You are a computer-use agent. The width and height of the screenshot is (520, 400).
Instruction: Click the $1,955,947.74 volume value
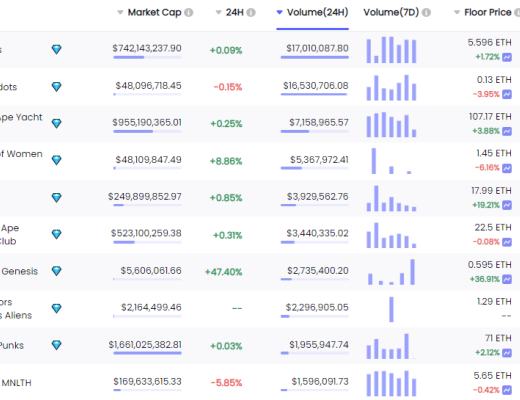click(x=319, y=345)
